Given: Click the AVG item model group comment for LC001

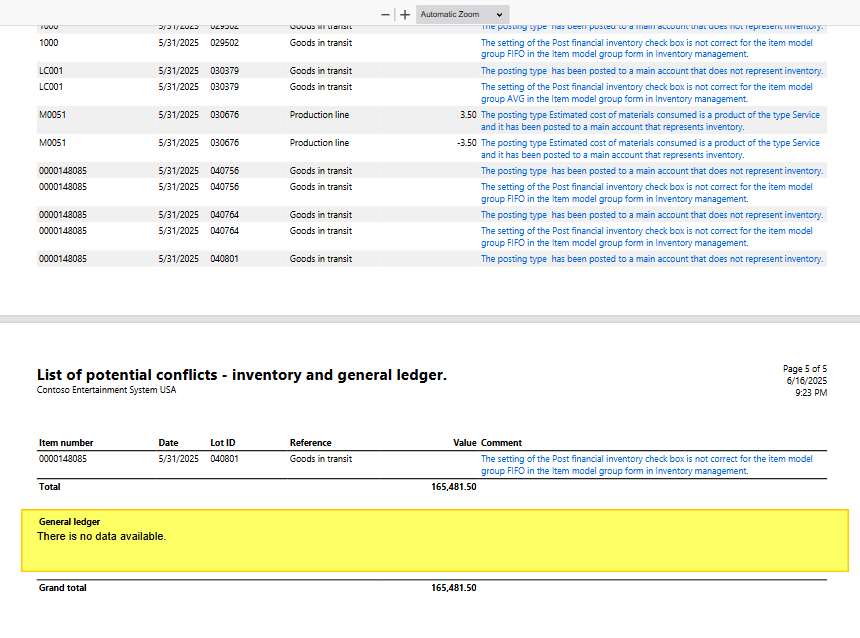Looking at the screenshot, I should (646, 93).
